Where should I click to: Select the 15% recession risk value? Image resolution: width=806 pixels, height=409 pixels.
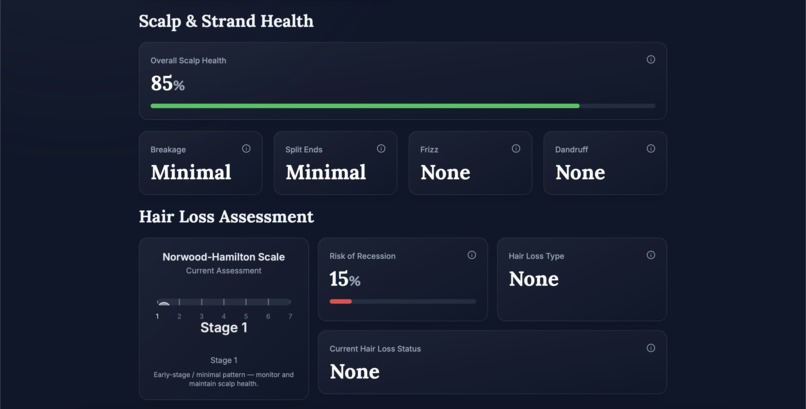[x=345, y=279]
